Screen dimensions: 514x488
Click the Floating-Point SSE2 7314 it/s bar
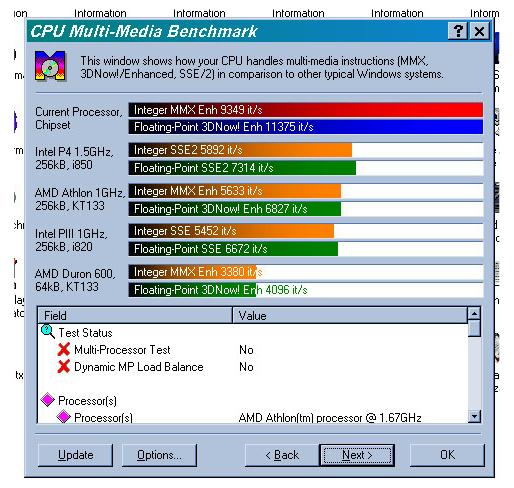(242, 168)
